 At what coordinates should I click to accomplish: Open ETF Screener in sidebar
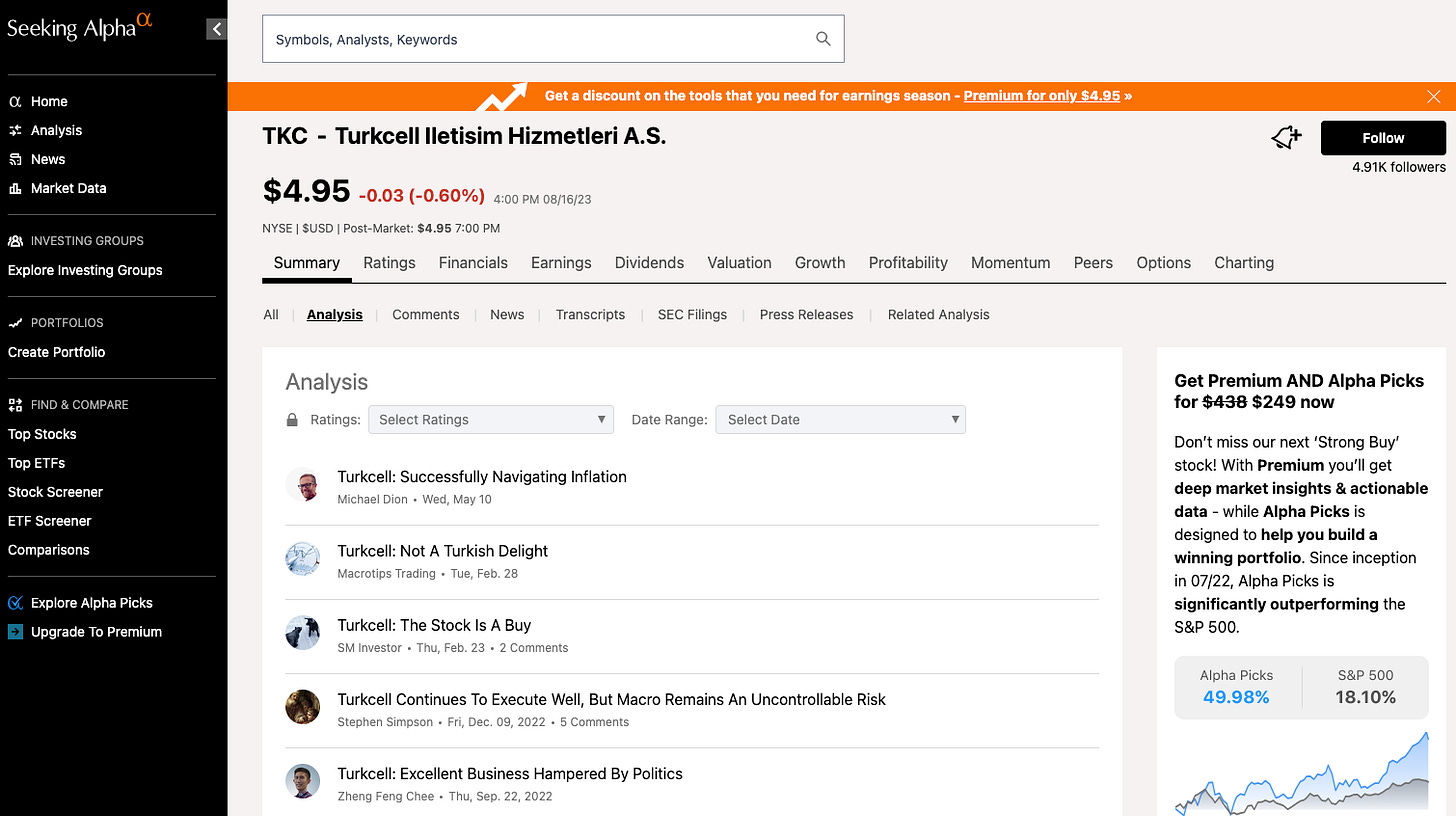(49, 521)
